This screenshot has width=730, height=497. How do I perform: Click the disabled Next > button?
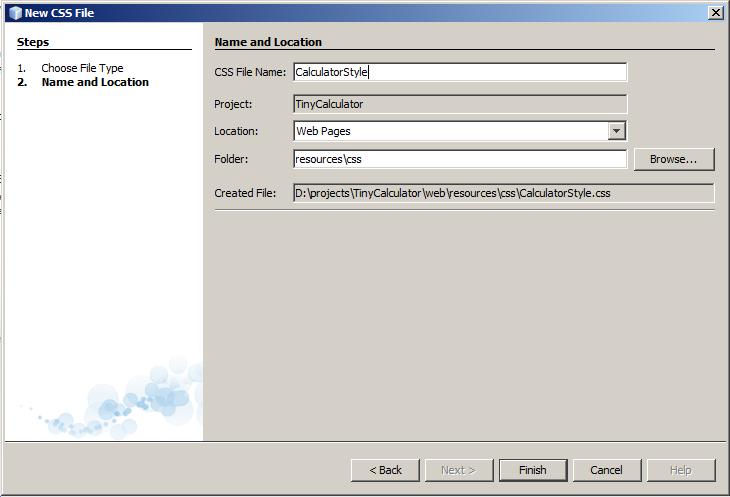459,470
